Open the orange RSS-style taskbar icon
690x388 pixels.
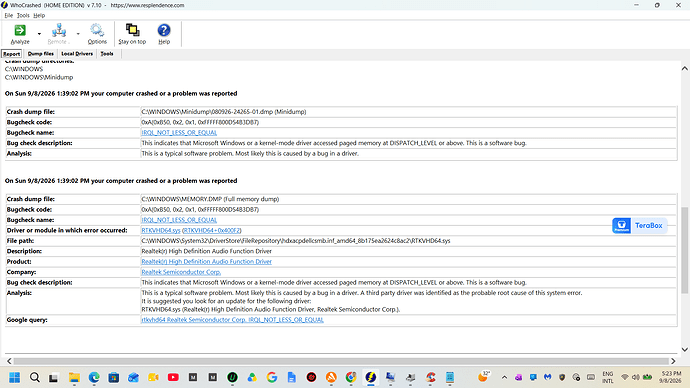[x=331, y=377]
